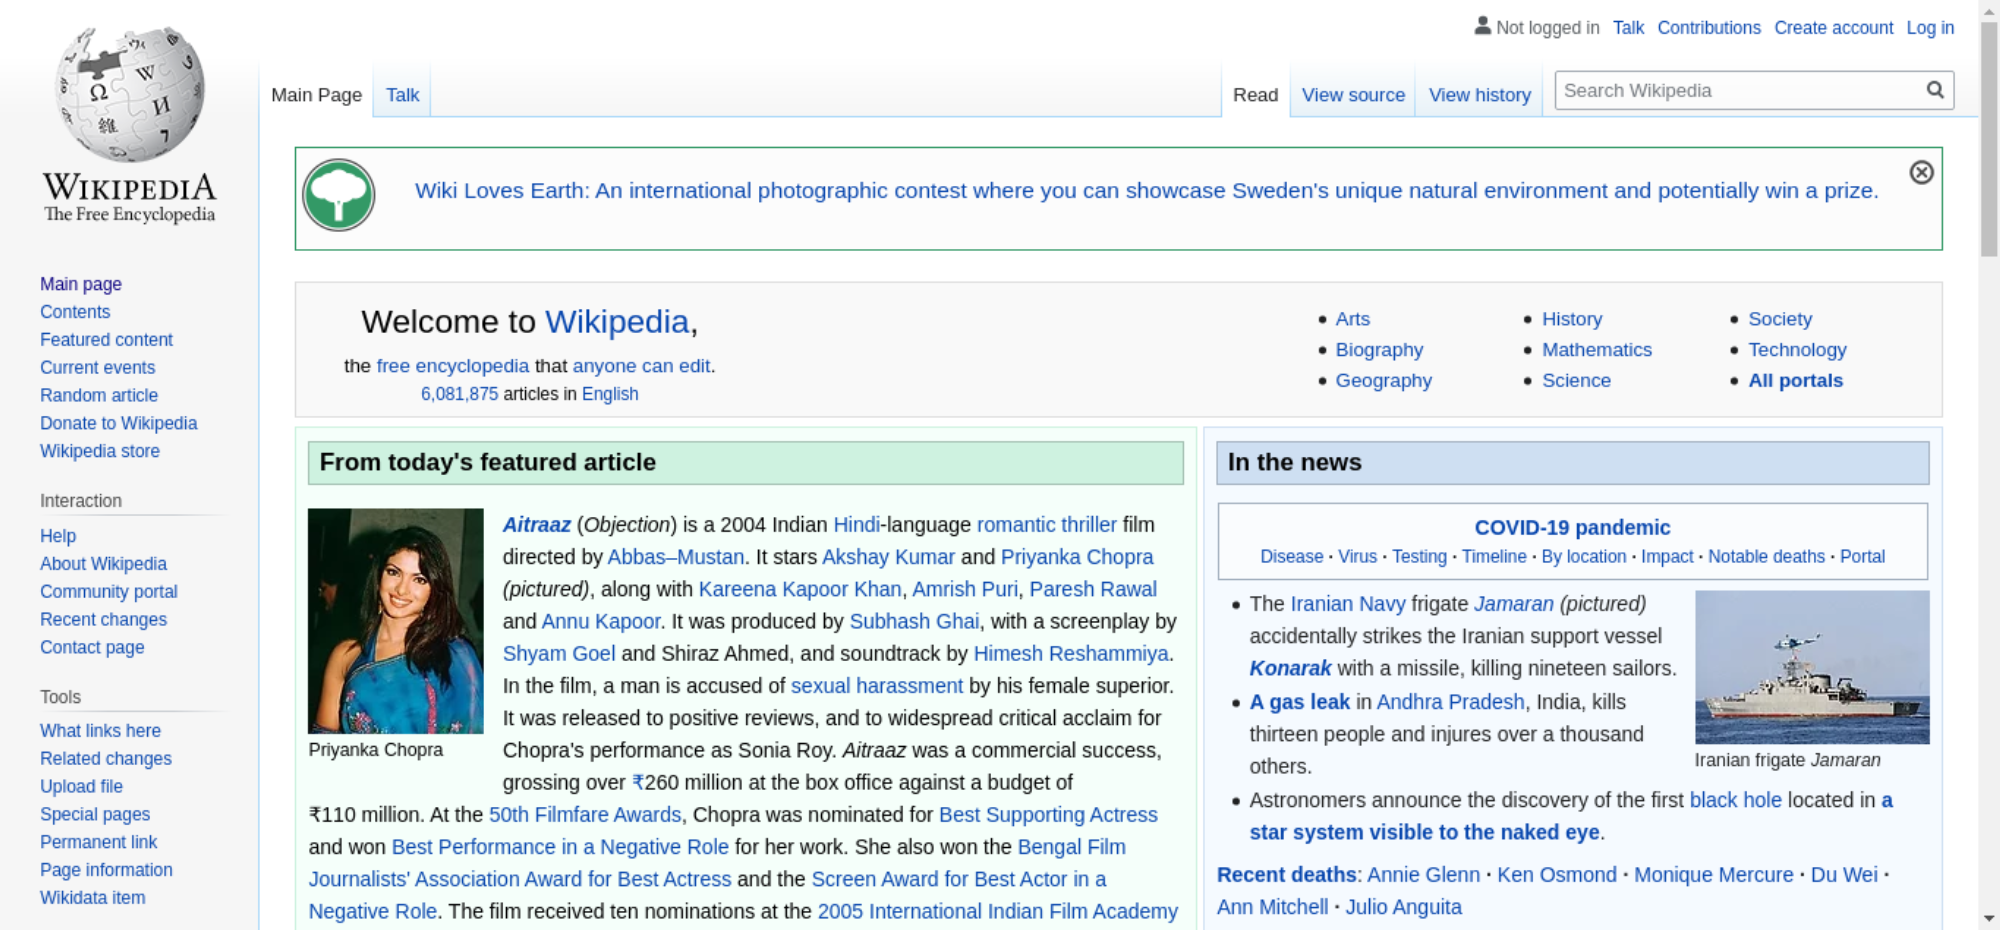2000x930 pixels.
Task: Open Contents in sidebar
Action: (75, 312)
